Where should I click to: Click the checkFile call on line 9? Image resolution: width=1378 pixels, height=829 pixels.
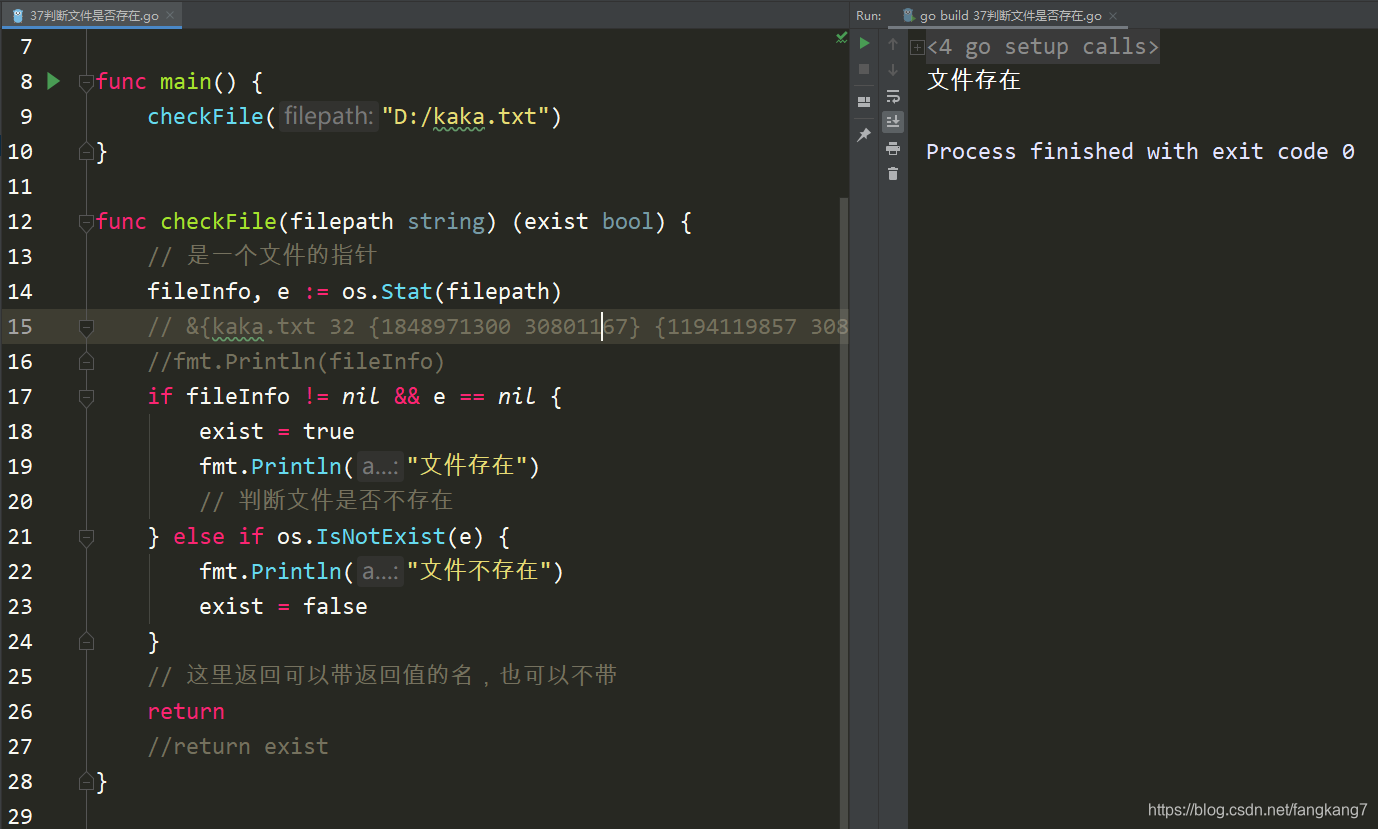(x=206, y=117)
